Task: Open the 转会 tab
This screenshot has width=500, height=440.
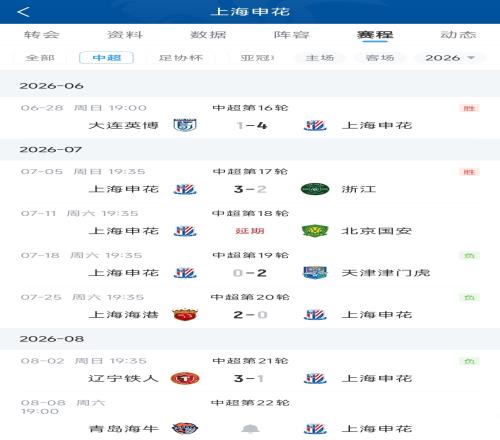Action: click(41, 35)
